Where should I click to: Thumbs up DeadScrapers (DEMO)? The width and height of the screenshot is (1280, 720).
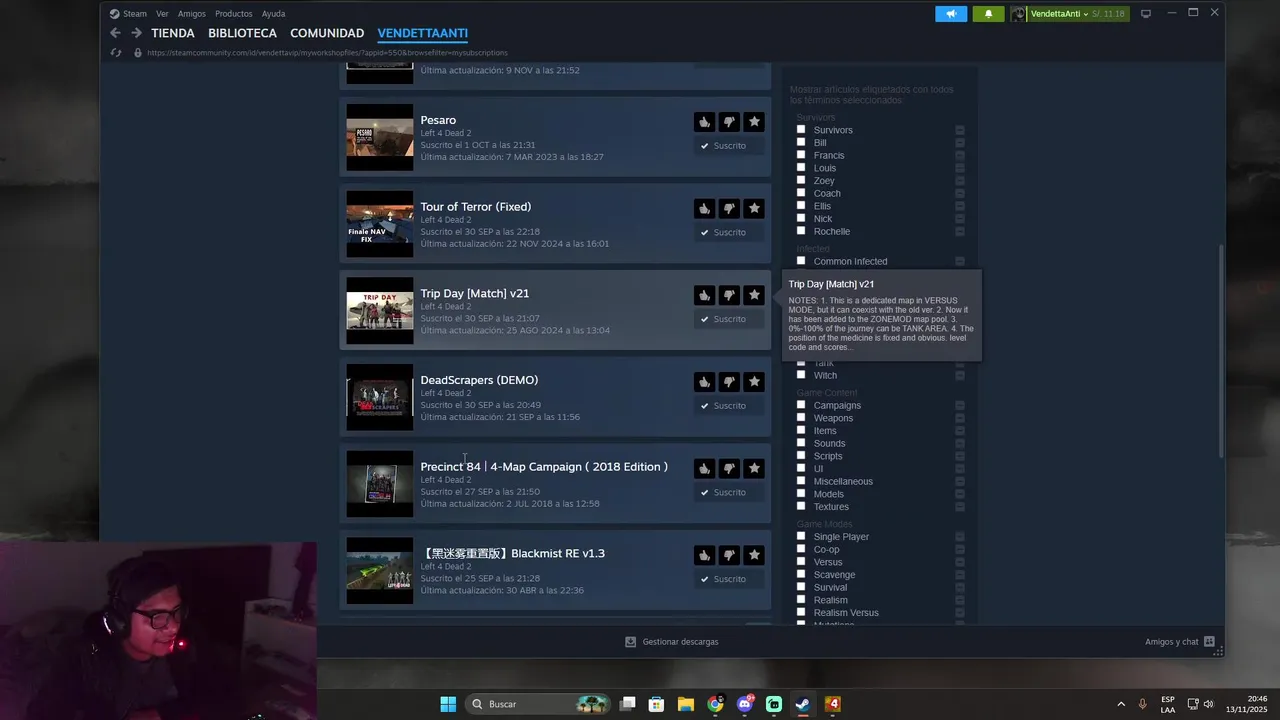[705, 382]
